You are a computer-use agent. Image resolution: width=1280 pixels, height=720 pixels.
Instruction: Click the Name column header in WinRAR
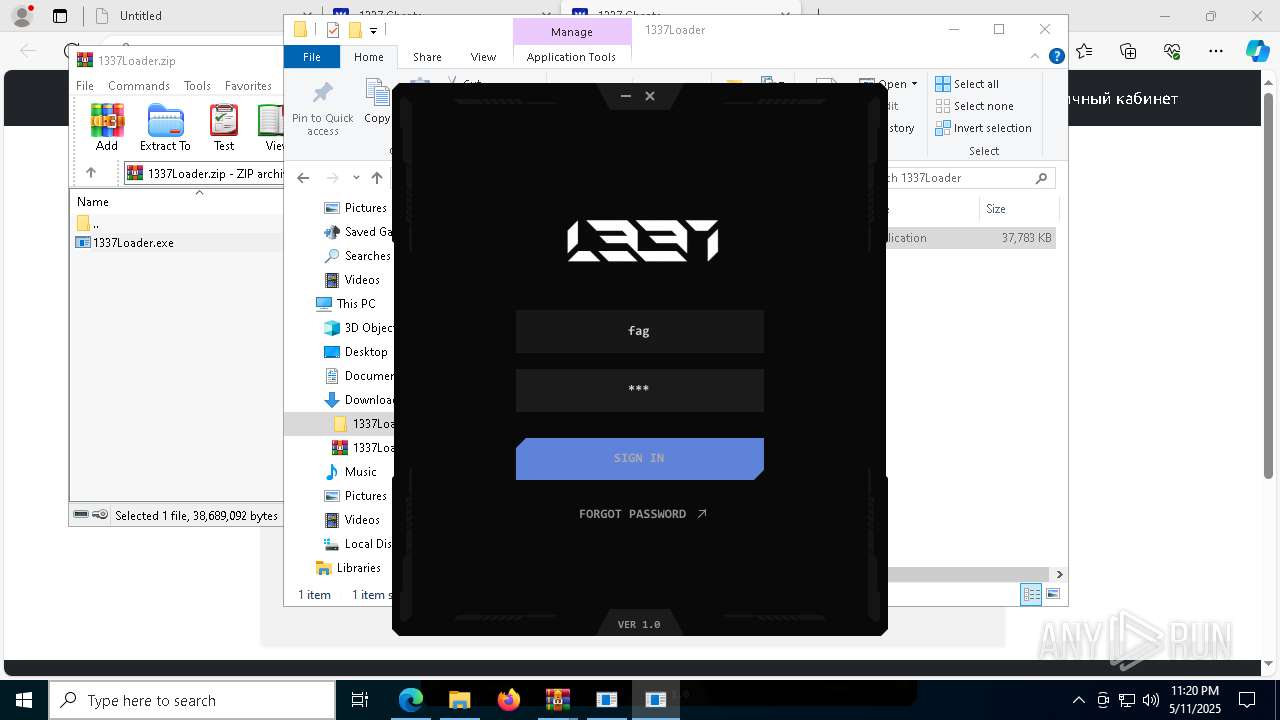(x=93, y=202)
